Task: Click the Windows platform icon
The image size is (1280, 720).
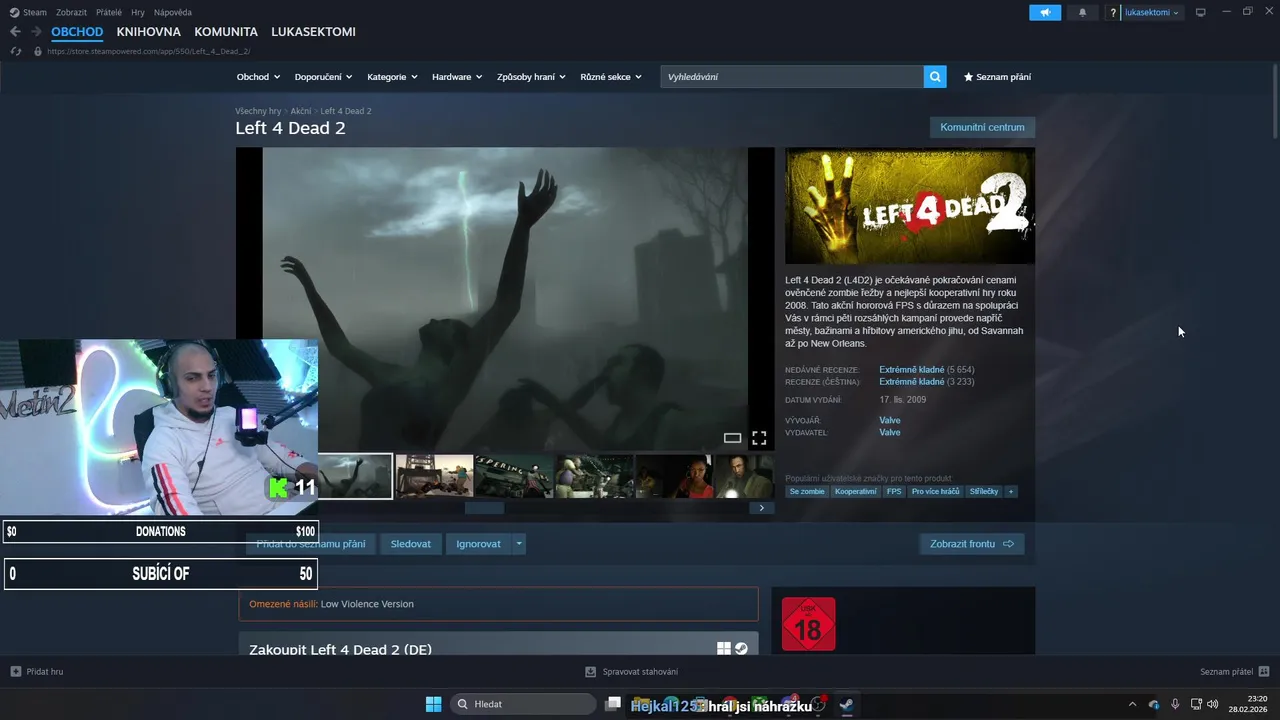Action: pos(724,649)
